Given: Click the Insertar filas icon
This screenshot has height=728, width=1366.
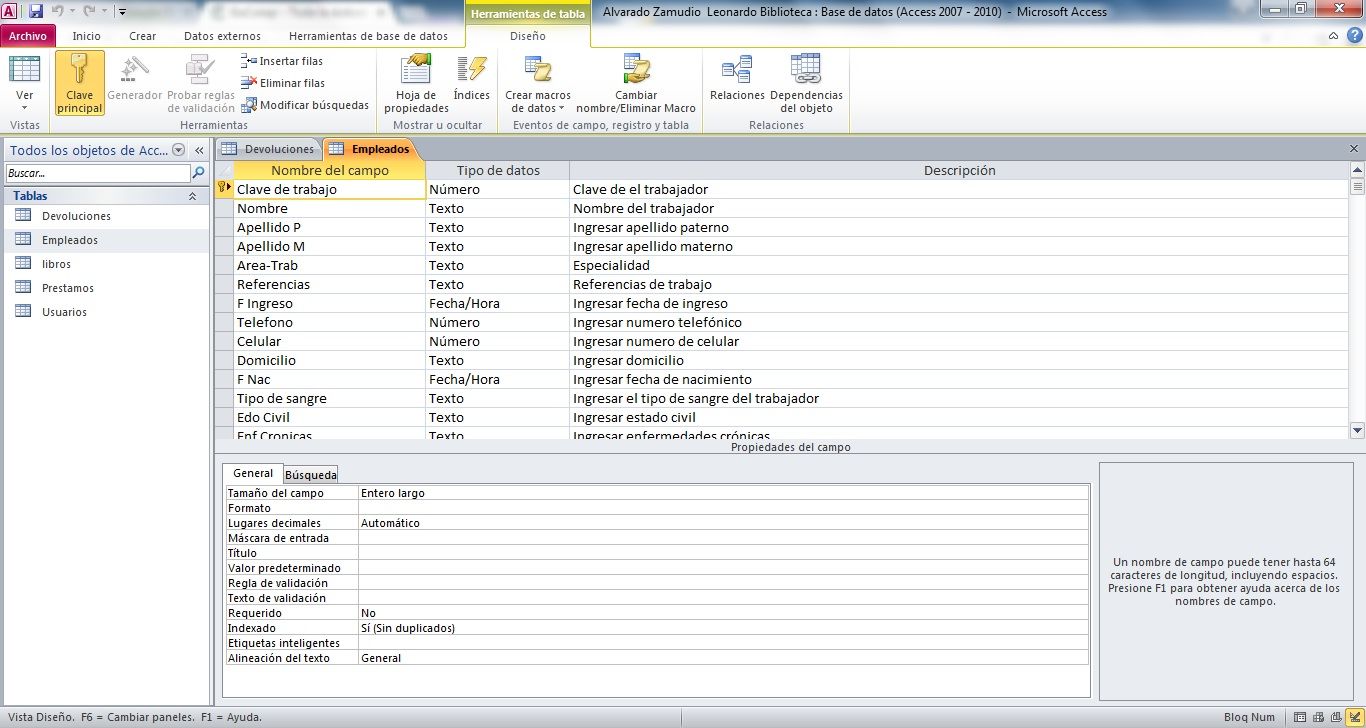Looking at the screenshot, I should [x=249, y=61].
